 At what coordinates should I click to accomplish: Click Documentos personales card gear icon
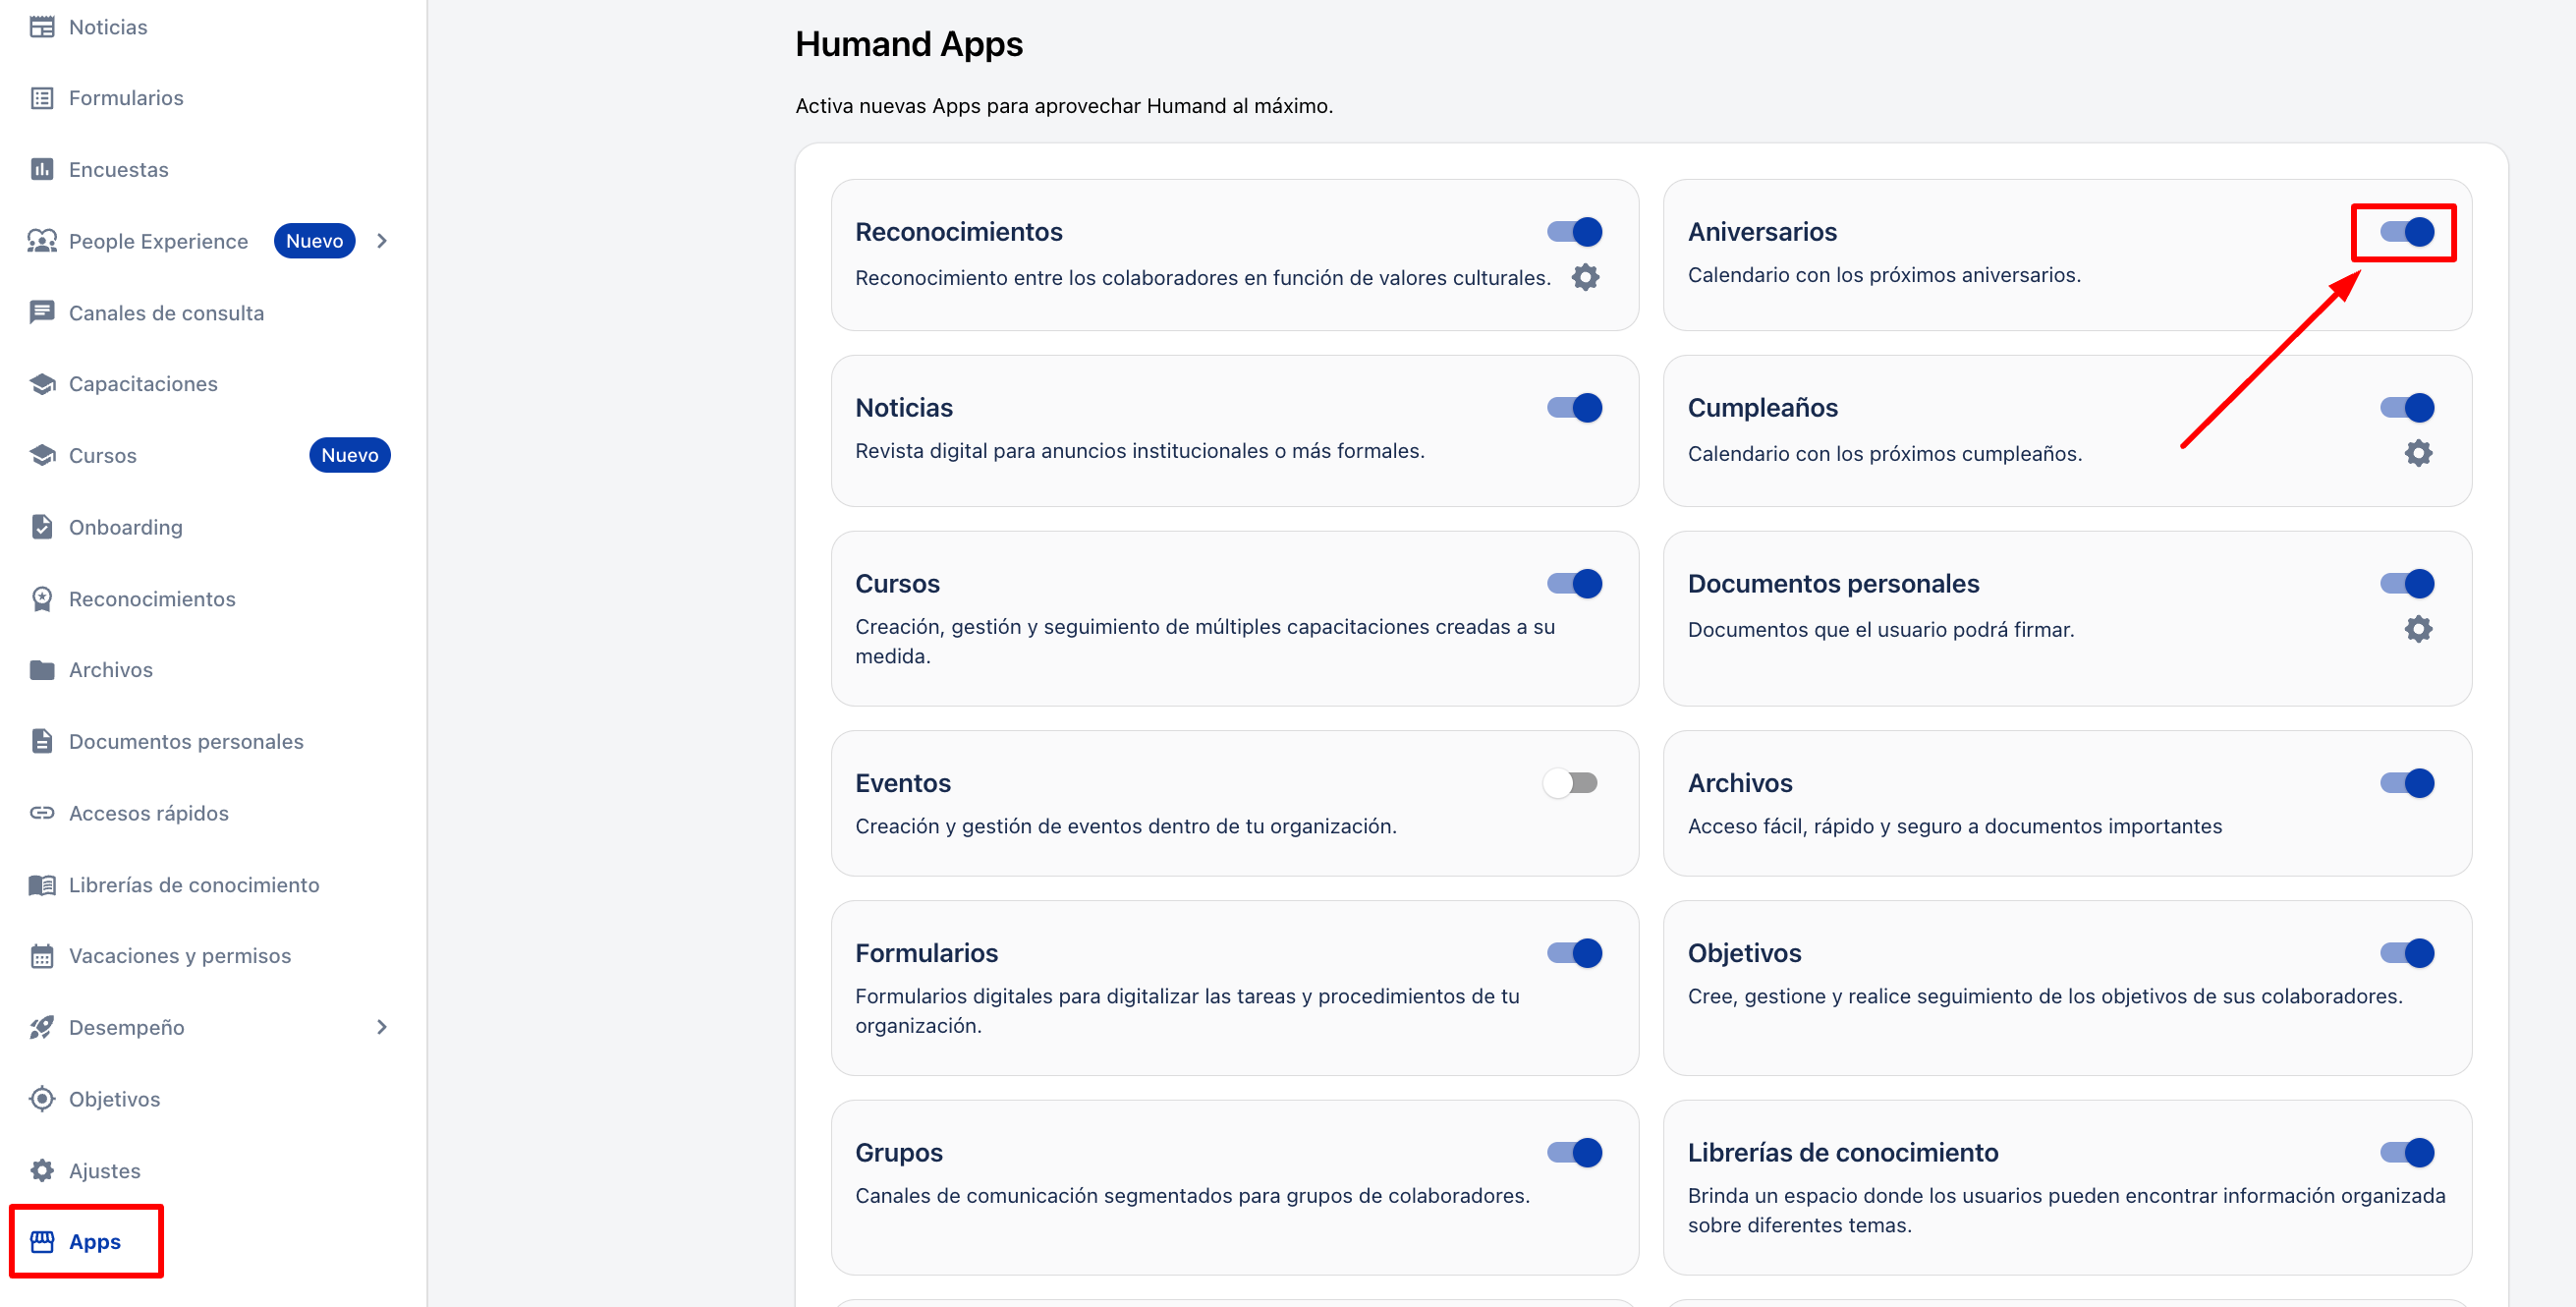tap(2417, 629)
